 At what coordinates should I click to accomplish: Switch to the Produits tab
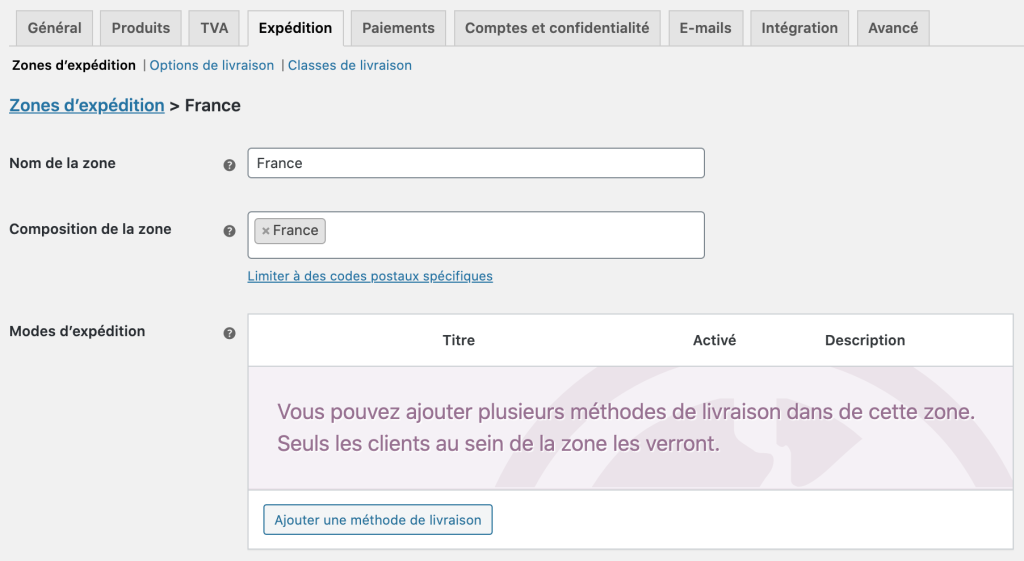pos(140,28)
